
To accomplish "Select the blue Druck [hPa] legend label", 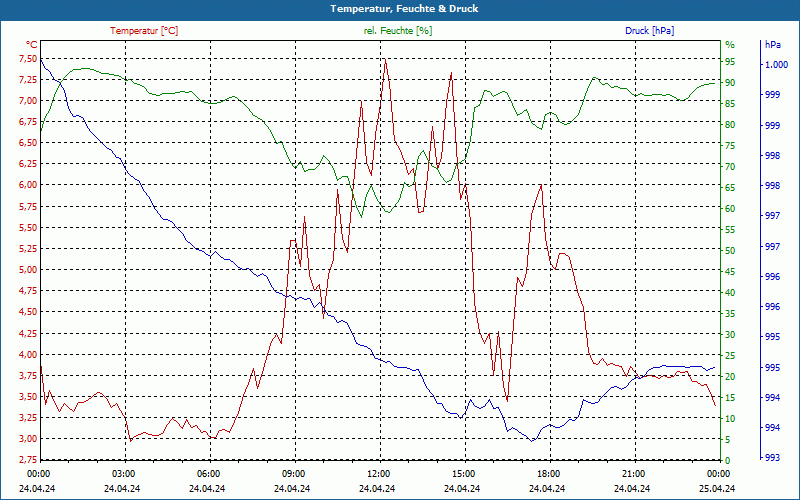I will click(x=649, y=31).
